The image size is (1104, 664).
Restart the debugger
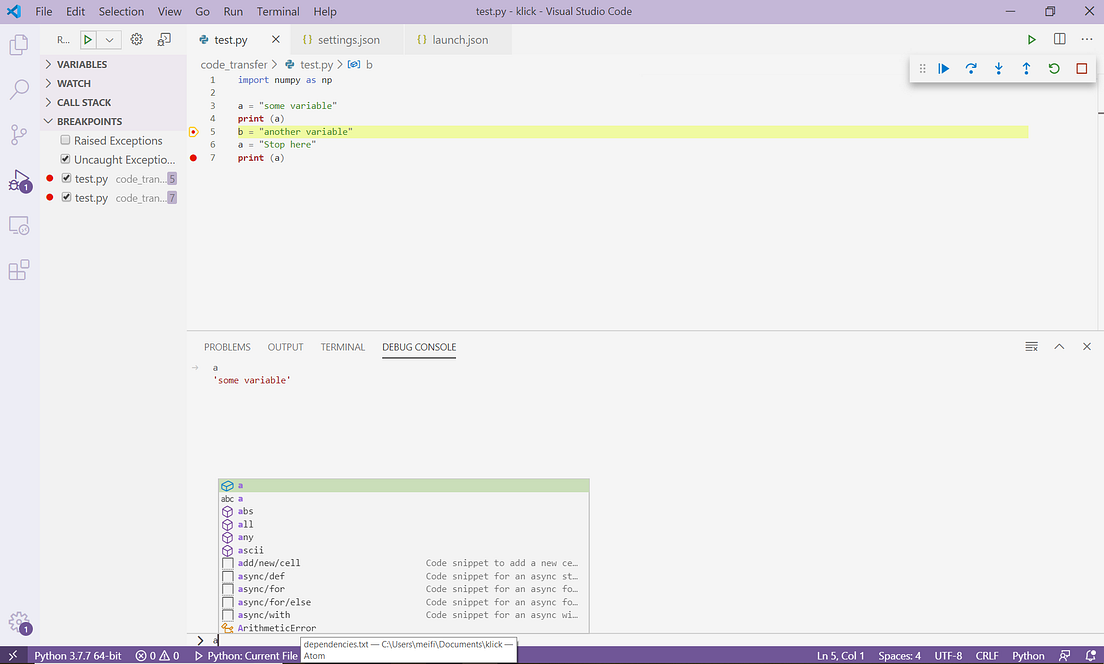[1053, 68]
